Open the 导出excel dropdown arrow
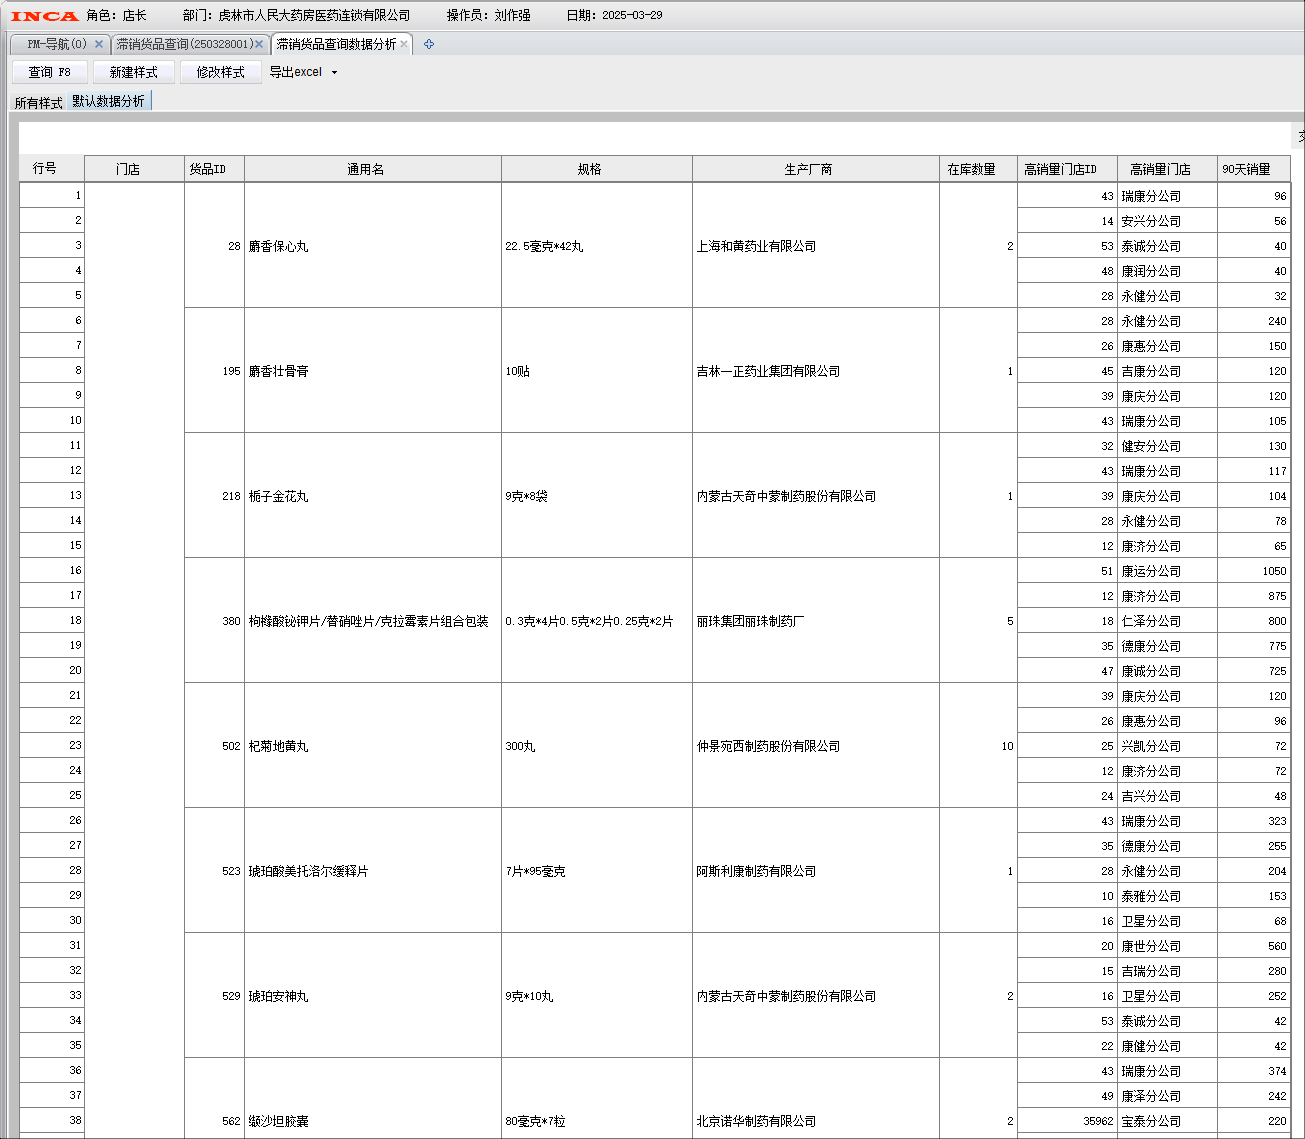Image resolution: width=1305 pixels, height=1139 pixels. [x=334, y=72]
